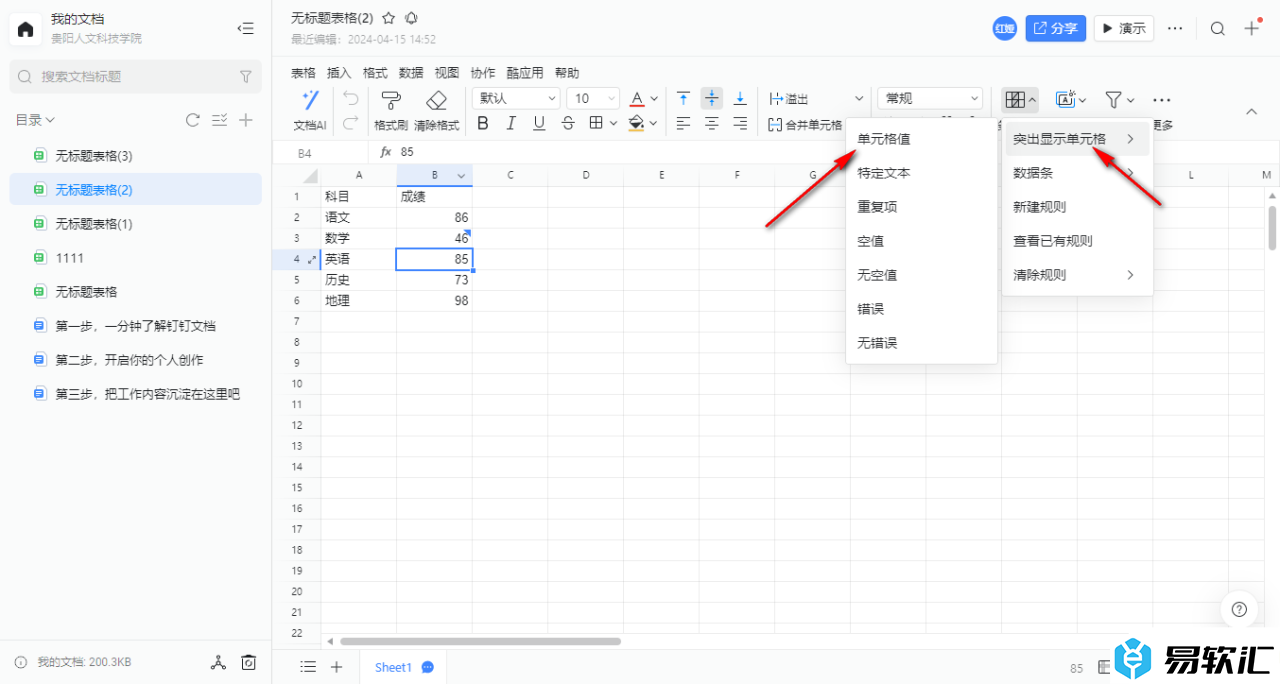Viewport: 1280px width, 684px height.
Task: Refresh the 目录 directory list
Action: click(193, 120)
